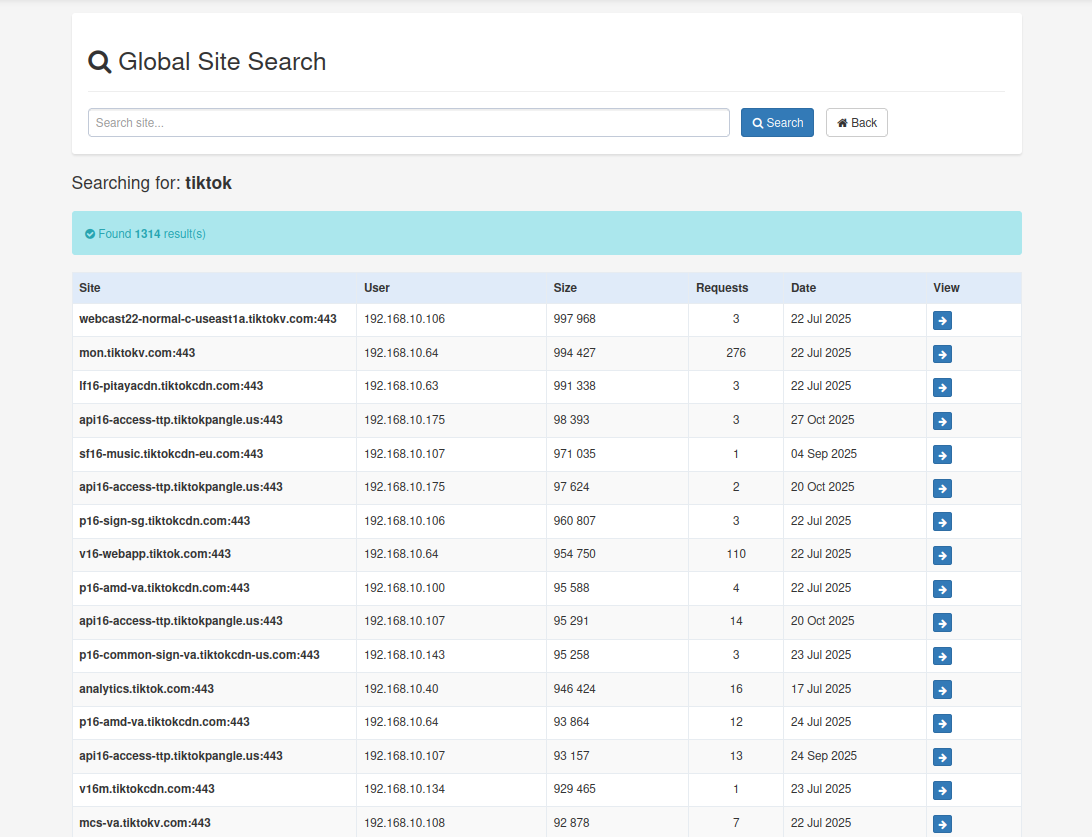The image size is (1092, 837).
Task: Focus the Search site input field
Action: 409,123
